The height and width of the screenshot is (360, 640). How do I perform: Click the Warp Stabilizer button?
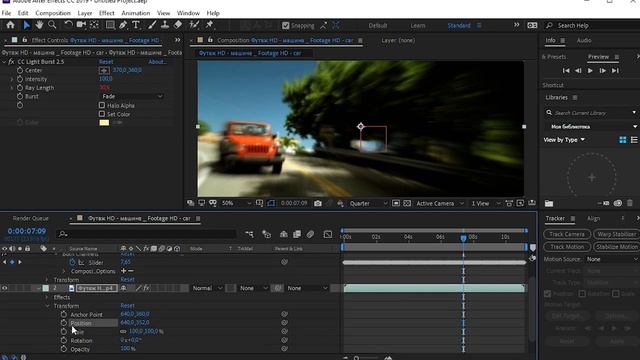coord(617,234)
